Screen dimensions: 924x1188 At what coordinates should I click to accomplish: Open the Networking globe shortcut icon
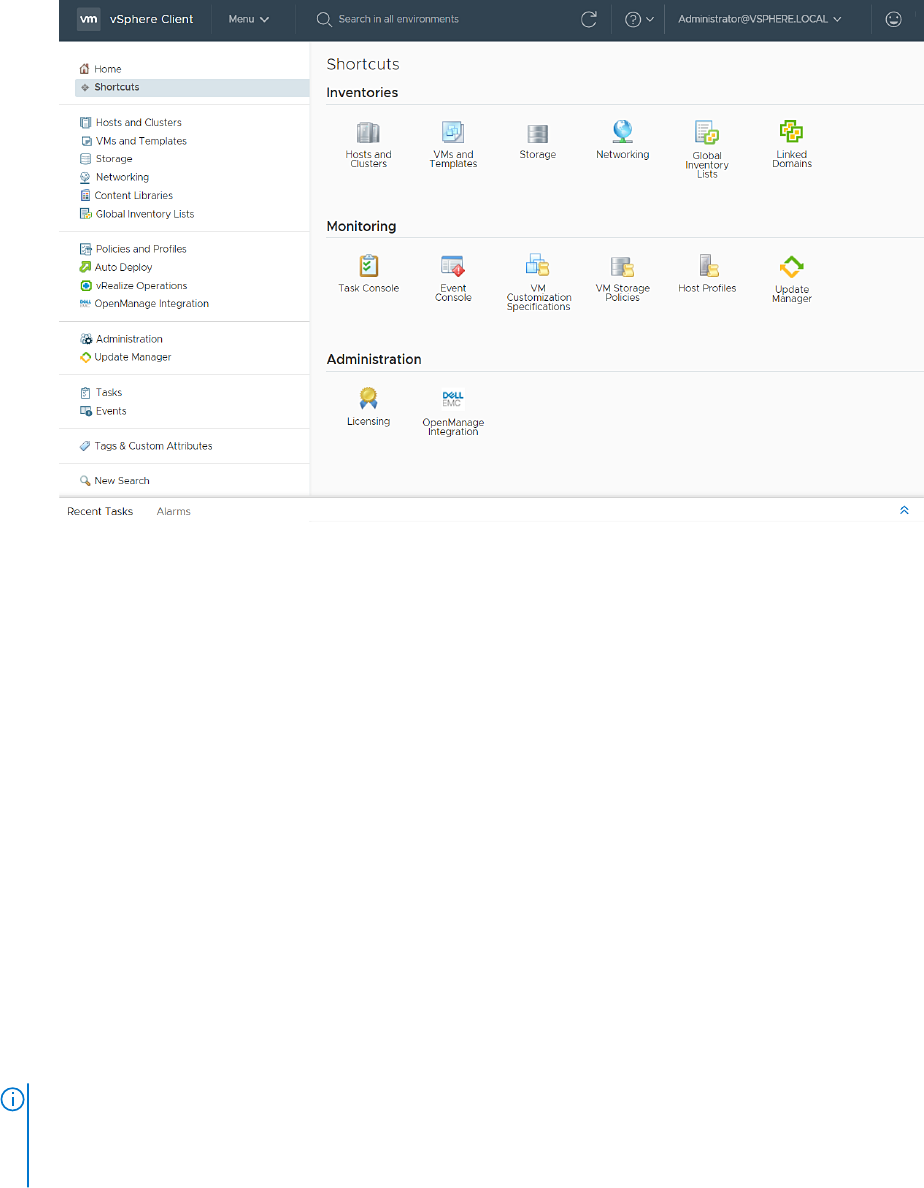pyautogui.click(x=623, y=133)
